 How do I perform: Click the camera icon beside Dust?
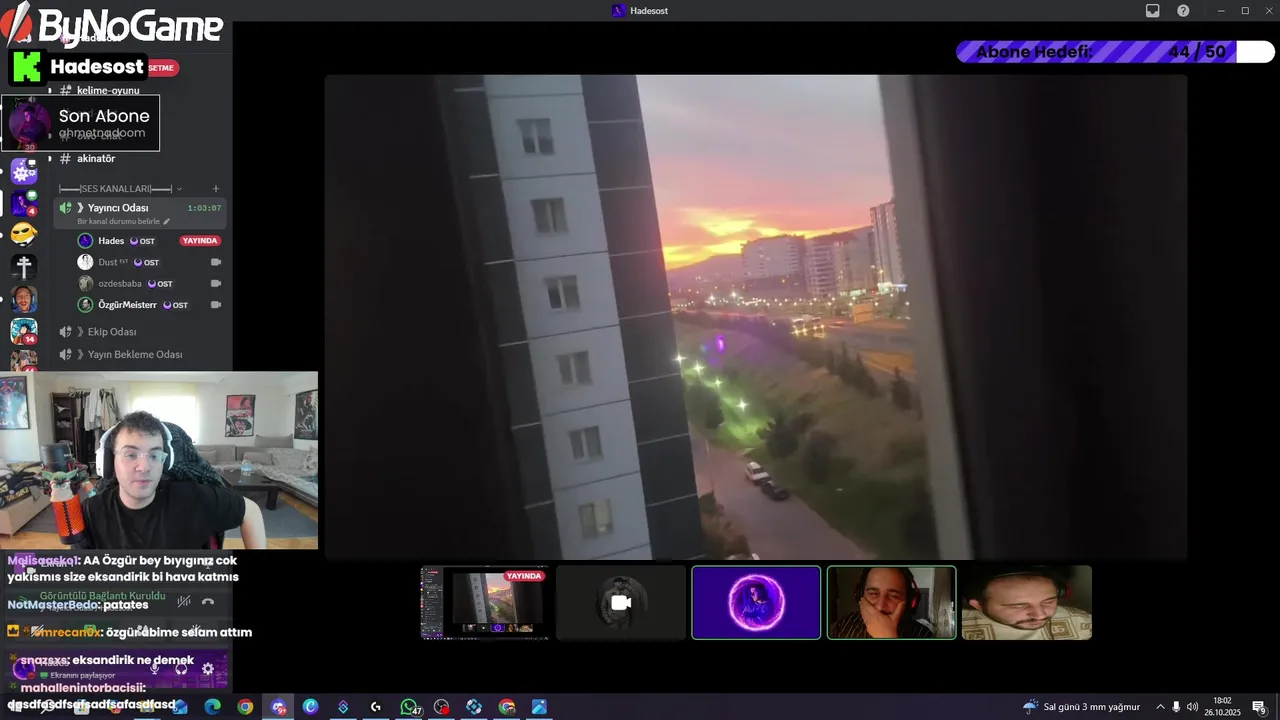(215, 262)
